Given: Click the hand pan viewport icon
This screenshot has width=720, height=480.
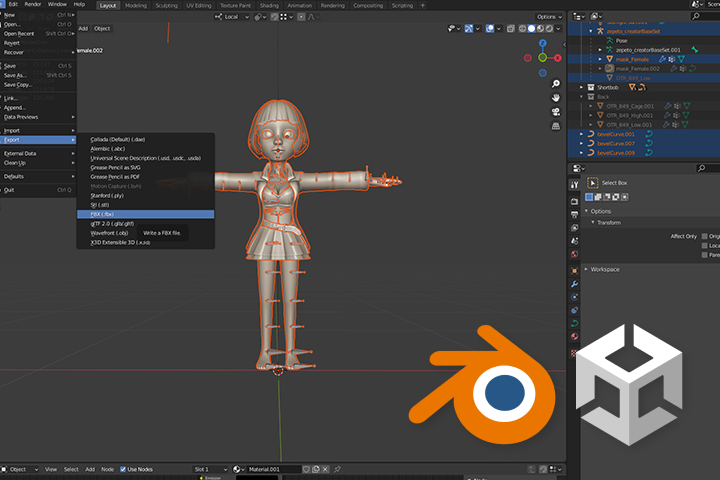Looking at the screenshot, I should 556,98.
